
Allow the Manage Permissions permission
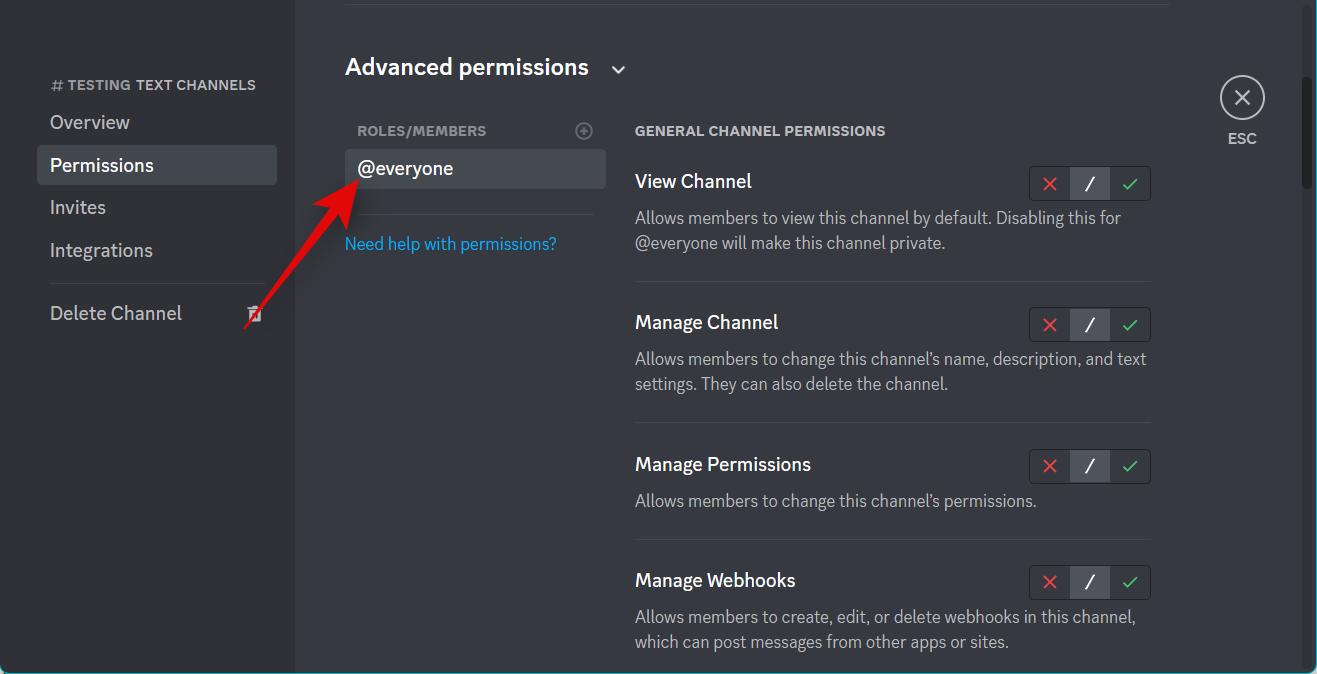[1130, 466]
